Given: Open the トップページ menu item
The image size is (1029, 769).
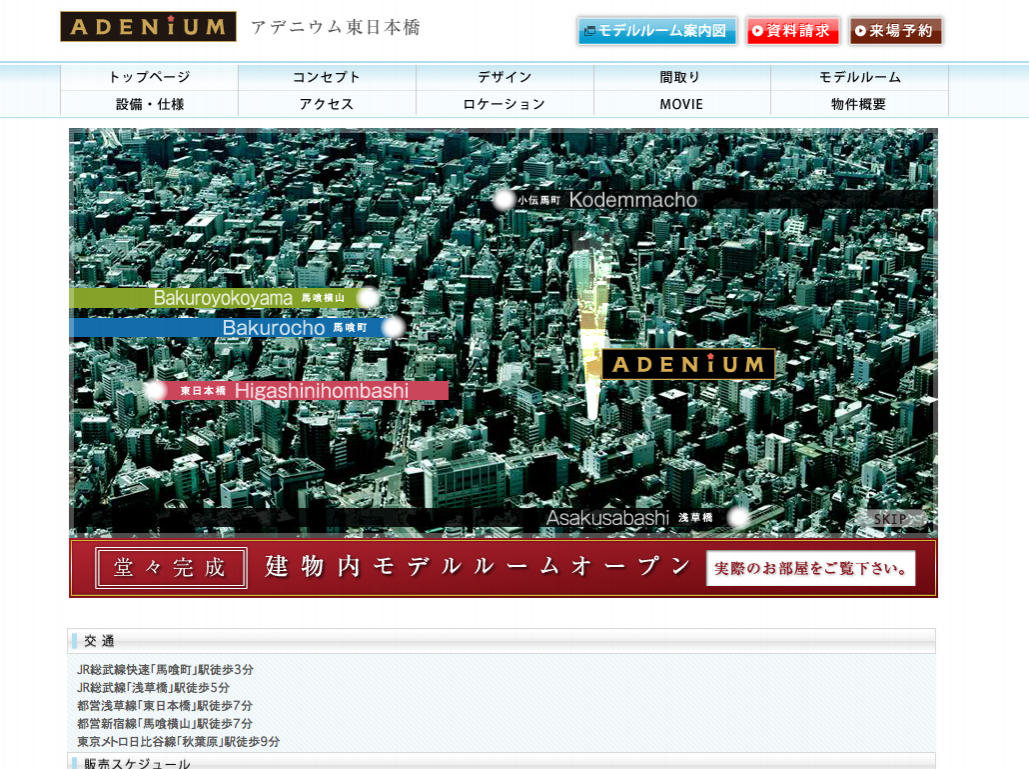Looking at the screenshot, I should [149, 77].
